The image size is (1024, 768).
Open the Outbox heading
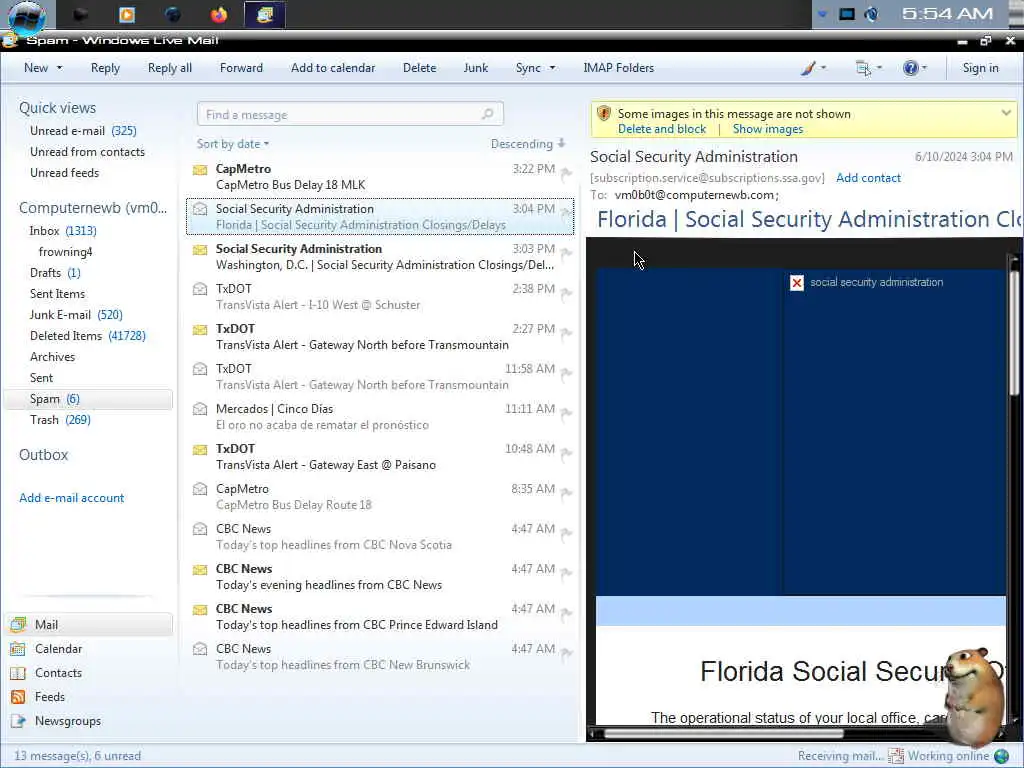(x=43, y=455)
